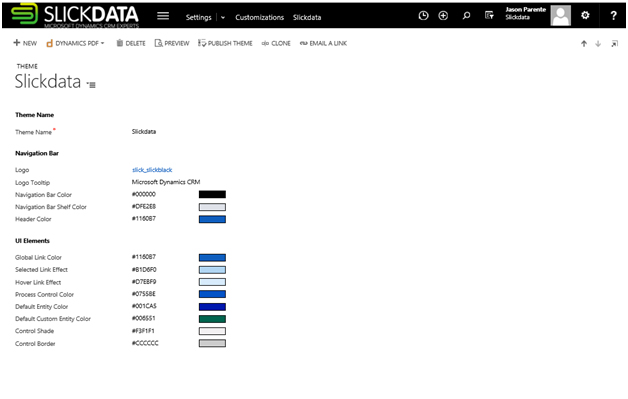Edit the Default Entity Color hex value

(x=144, y=306)
